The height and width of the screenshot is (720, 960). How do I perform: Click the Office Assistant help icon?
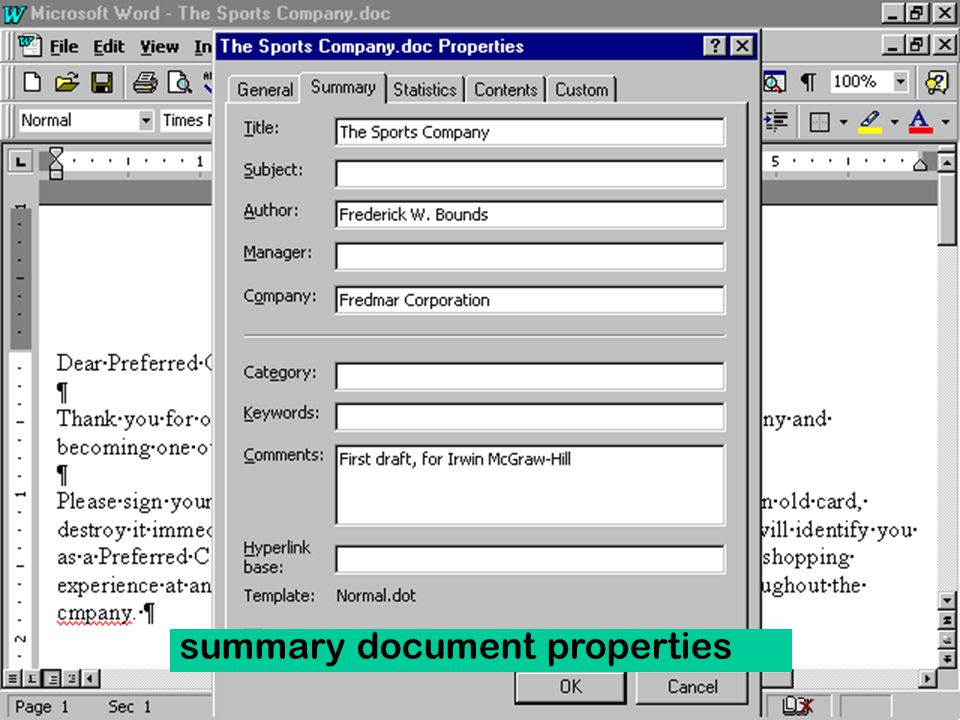coord(937,82)
